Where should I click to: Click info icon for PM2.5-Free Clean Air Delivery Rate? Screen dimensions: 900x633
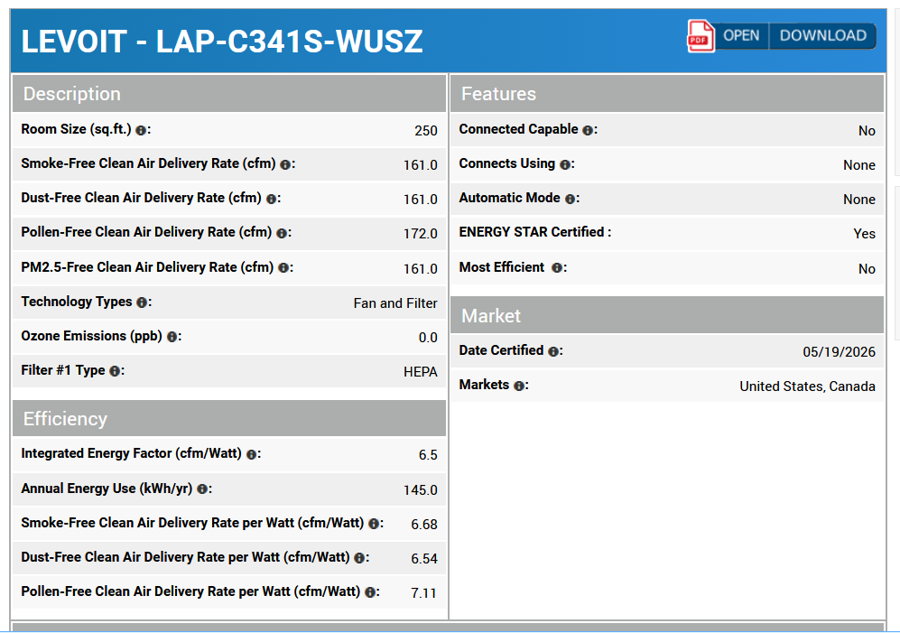[283, 268]
